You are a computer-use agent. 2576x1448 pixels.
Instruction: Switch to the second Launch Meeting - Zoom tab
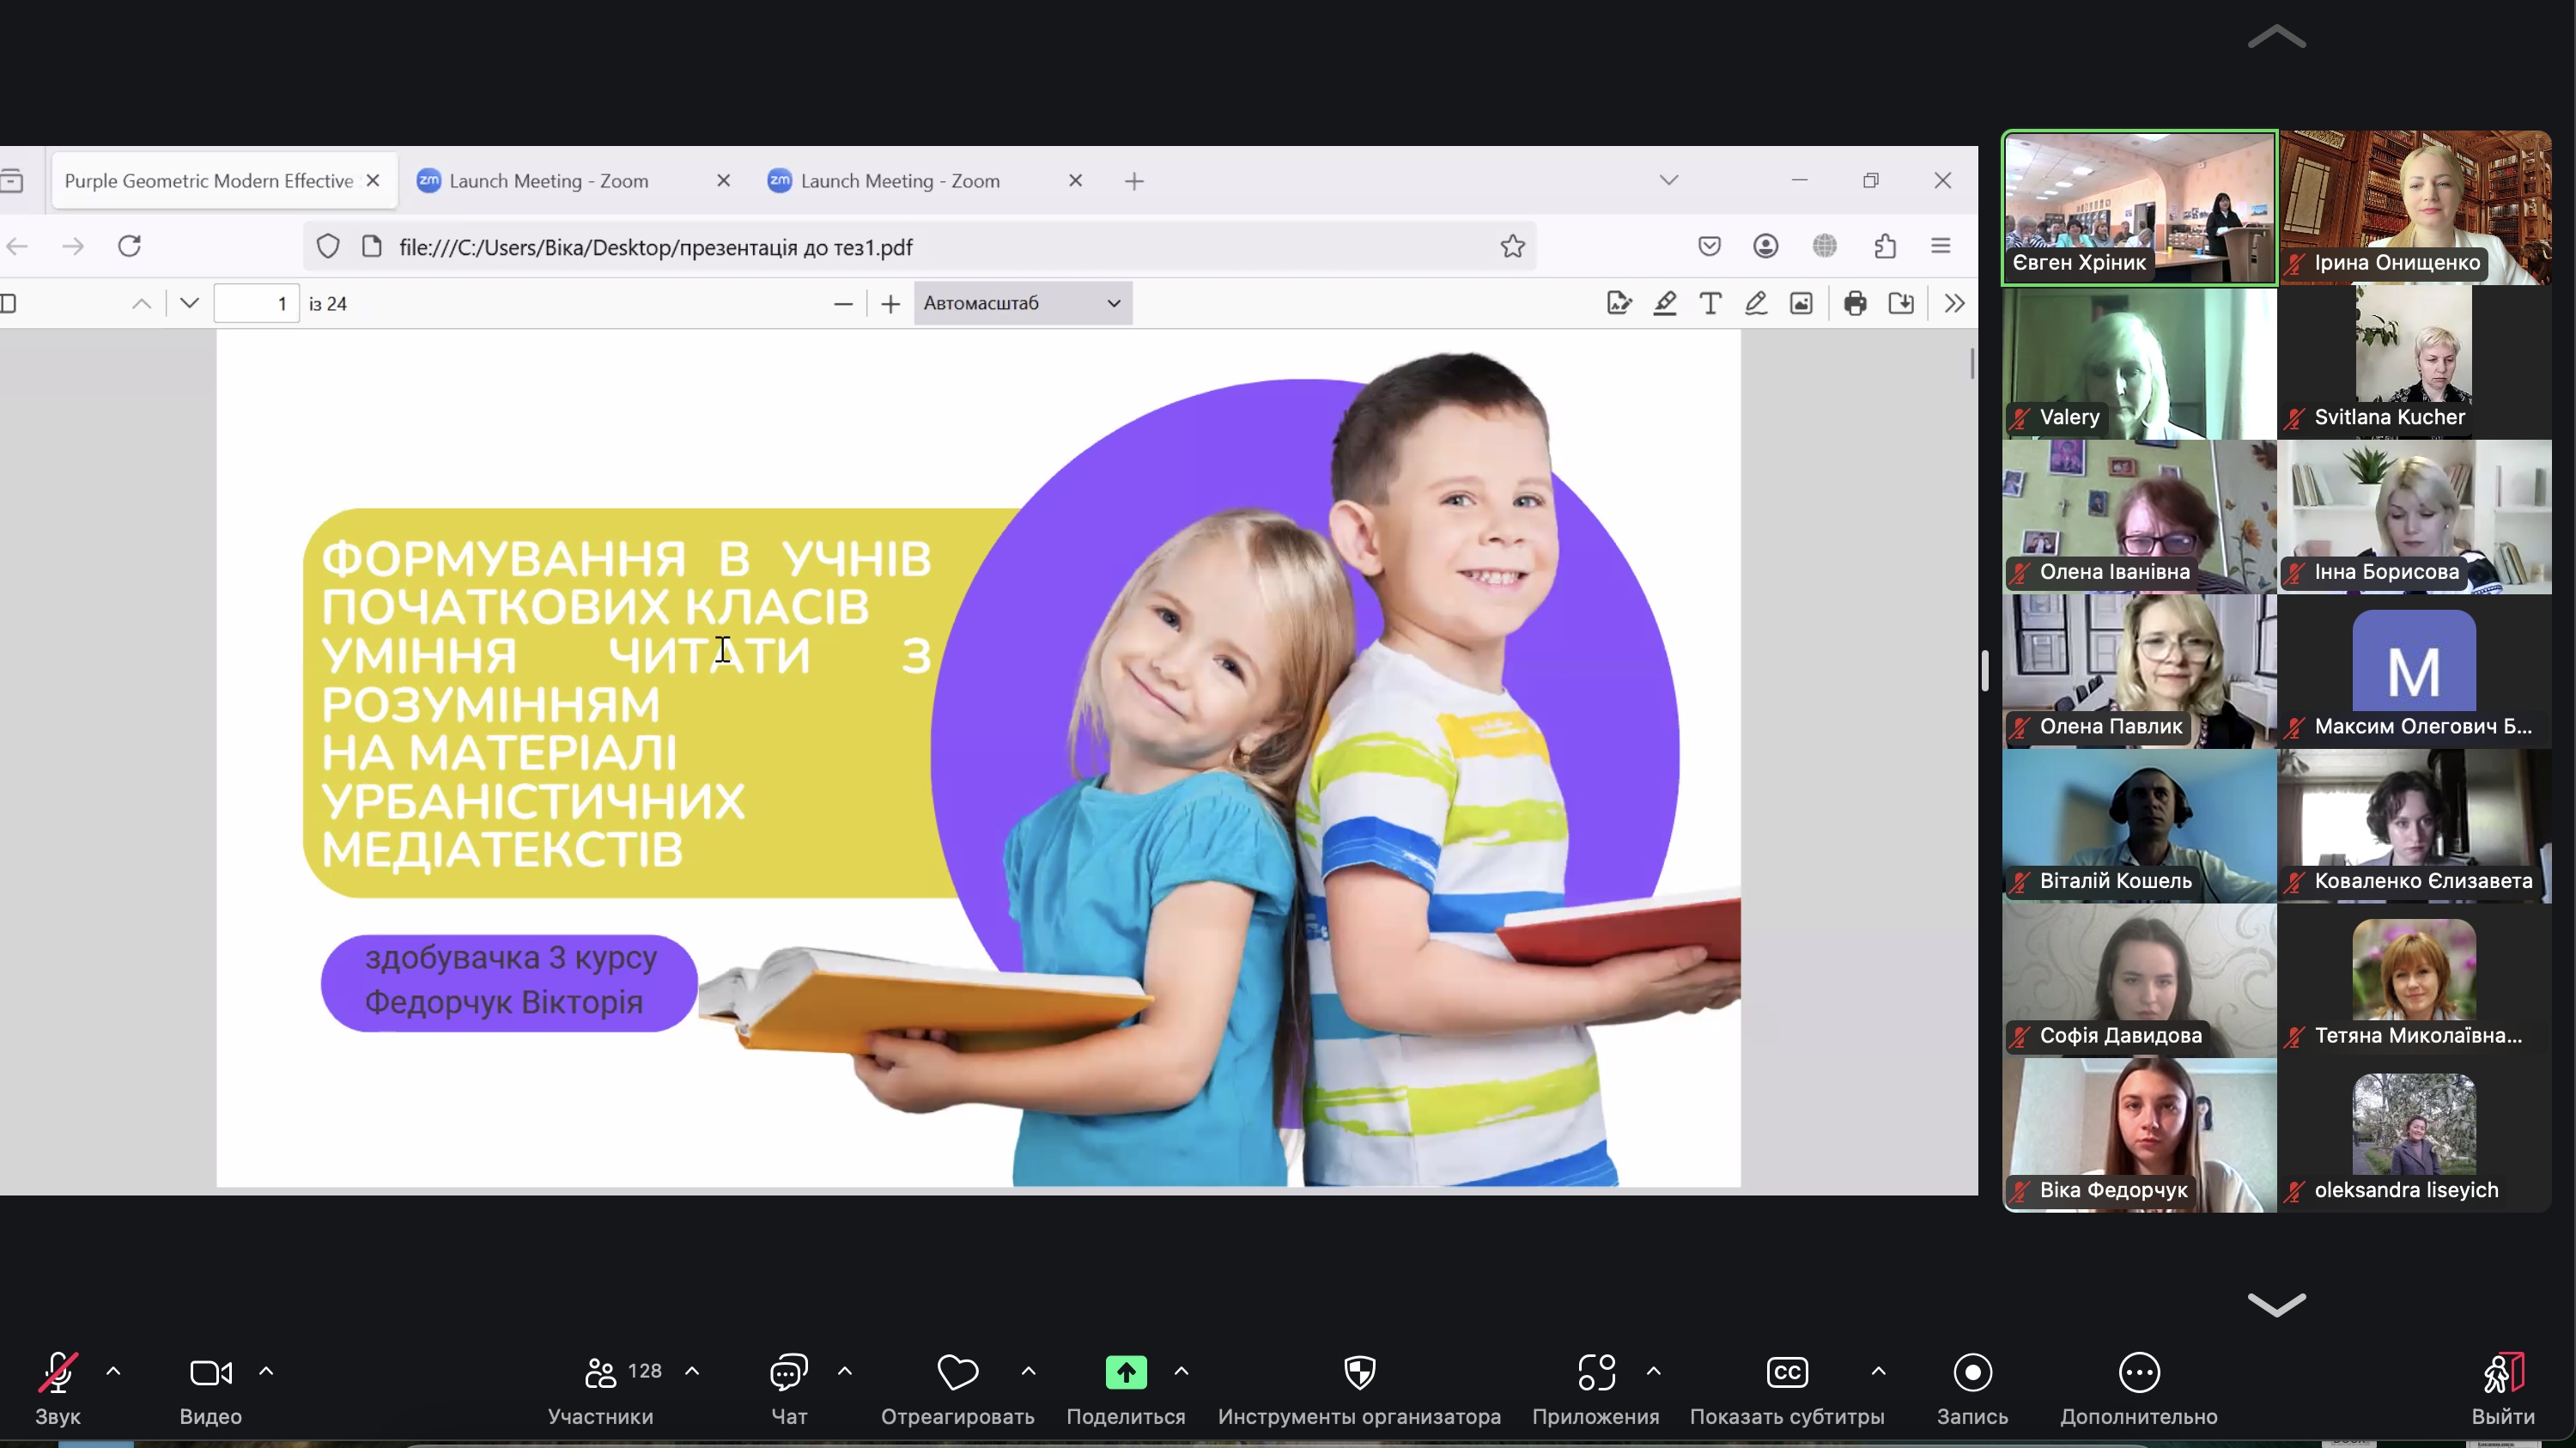tap(900, 181)
